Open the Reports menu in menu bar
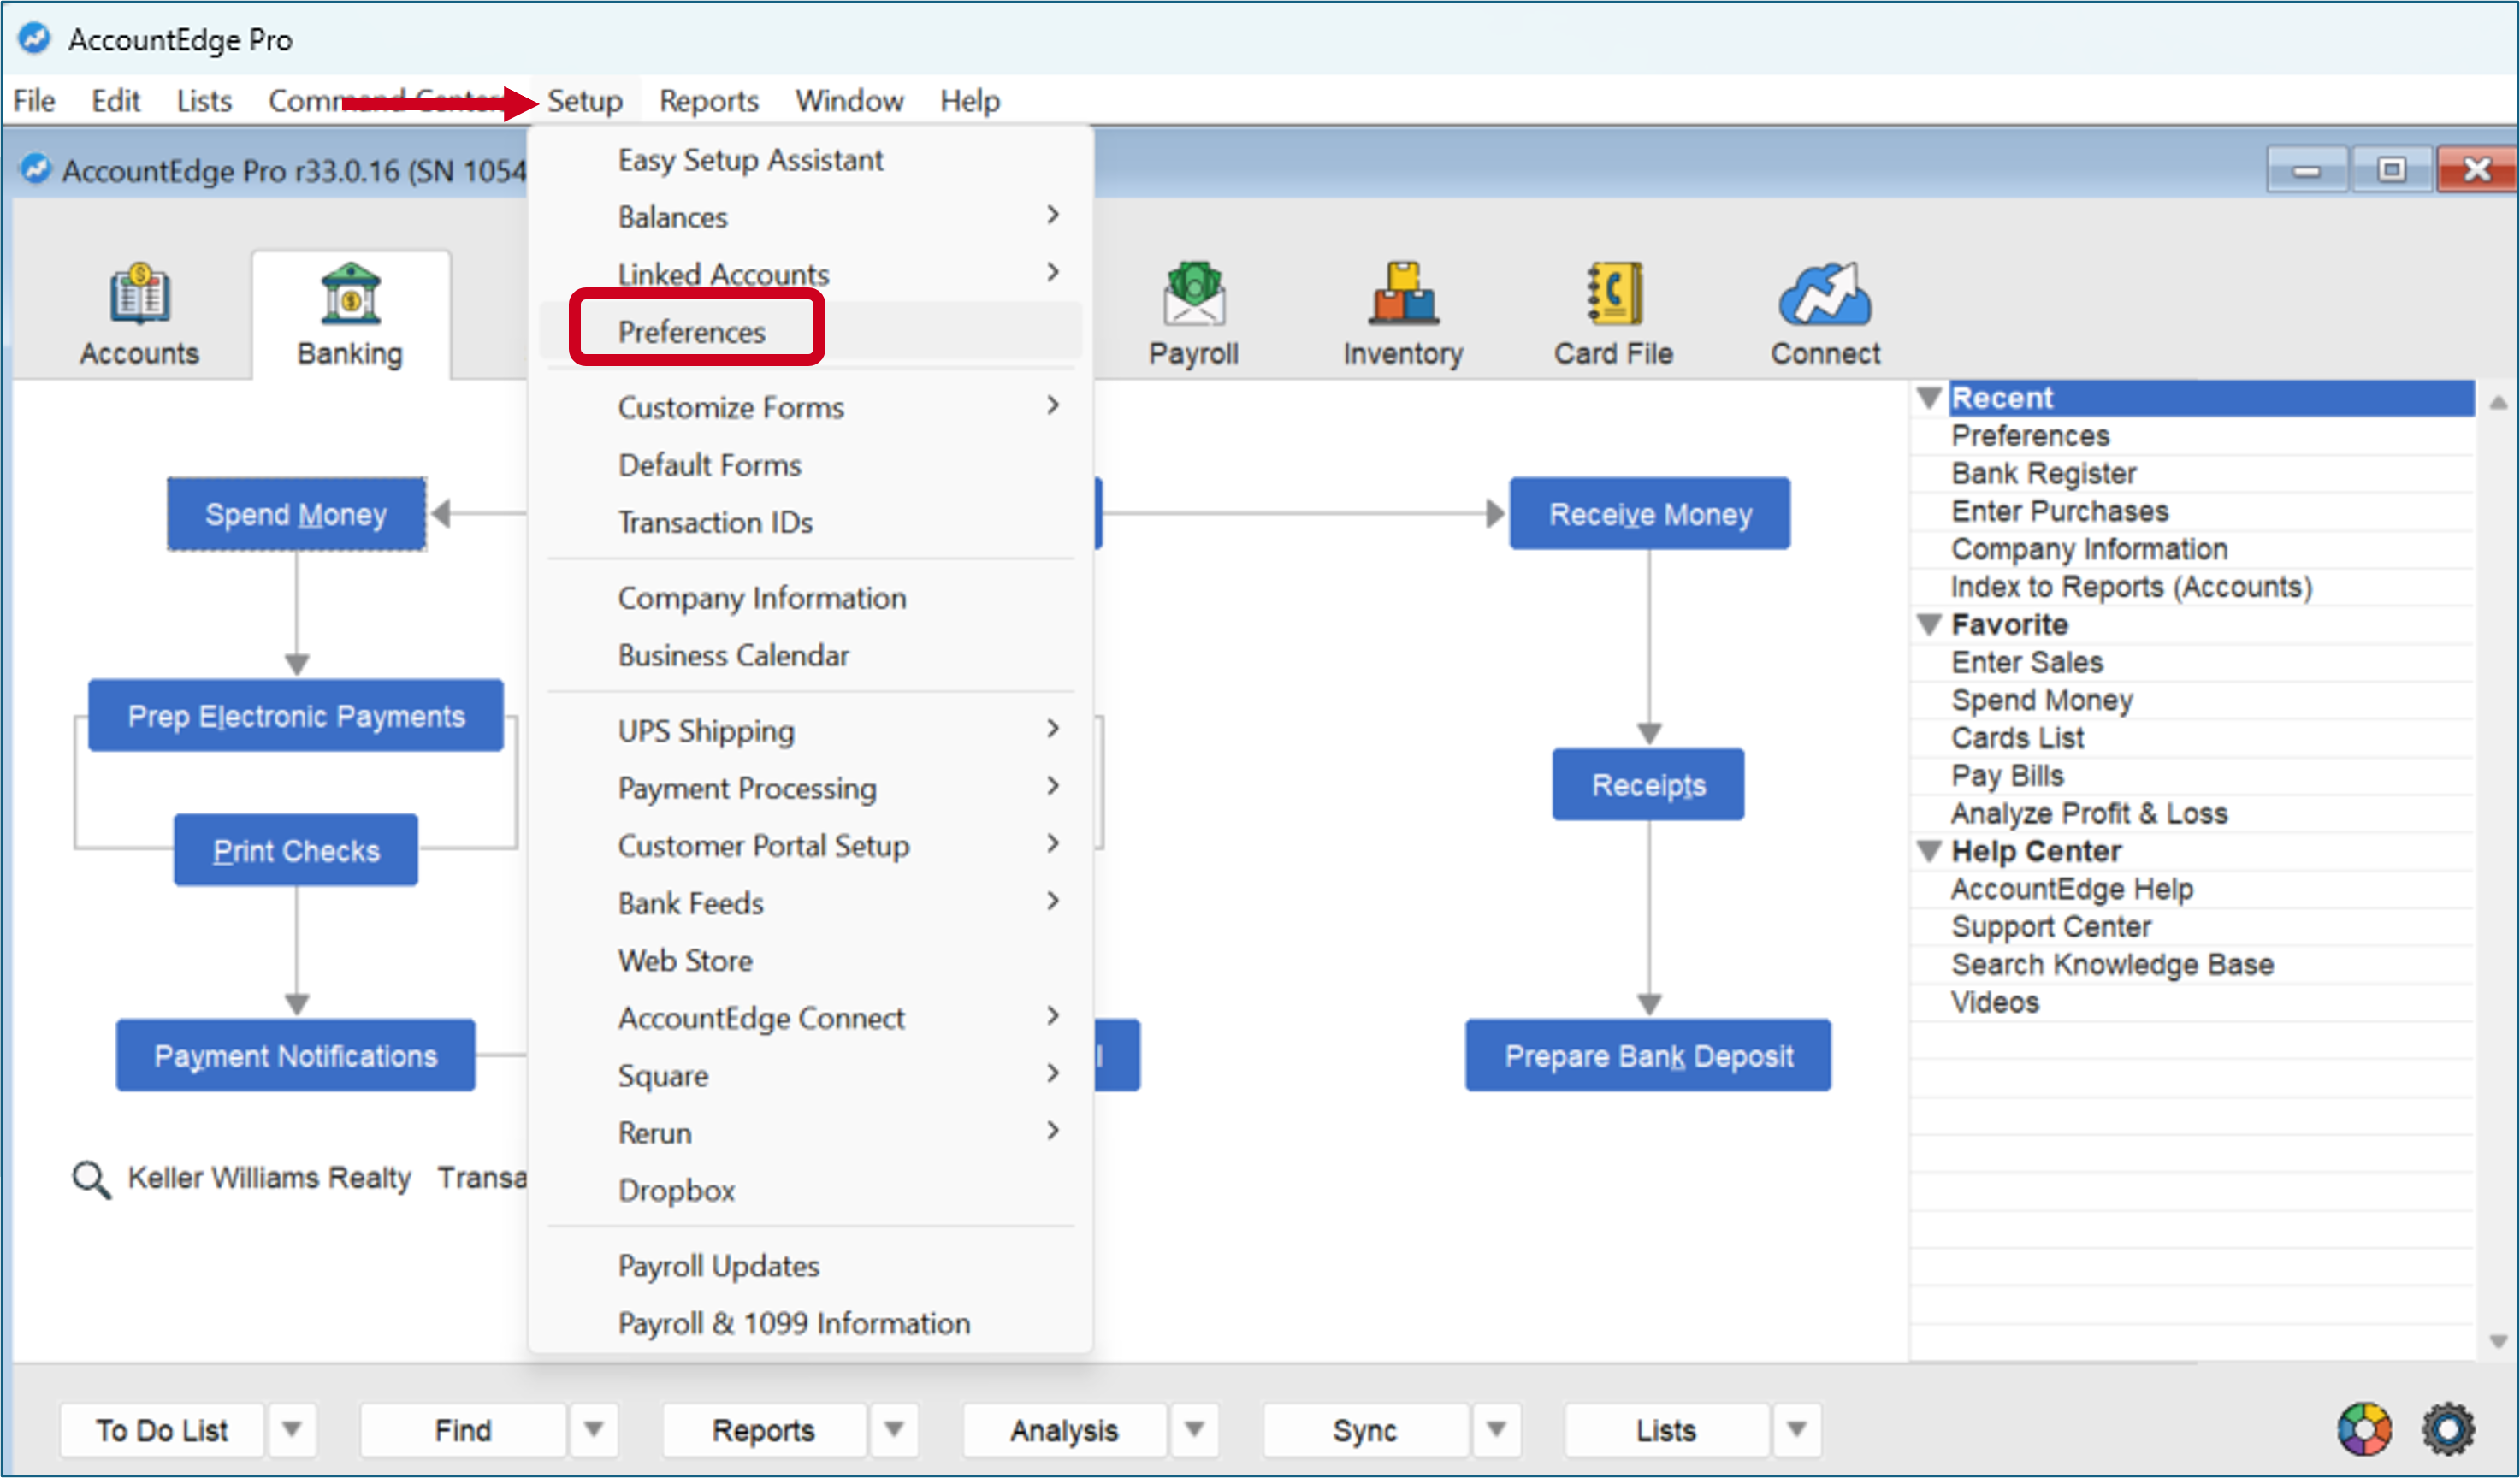This screenshot has height=1478, width=2520. [x=709, y=101]
